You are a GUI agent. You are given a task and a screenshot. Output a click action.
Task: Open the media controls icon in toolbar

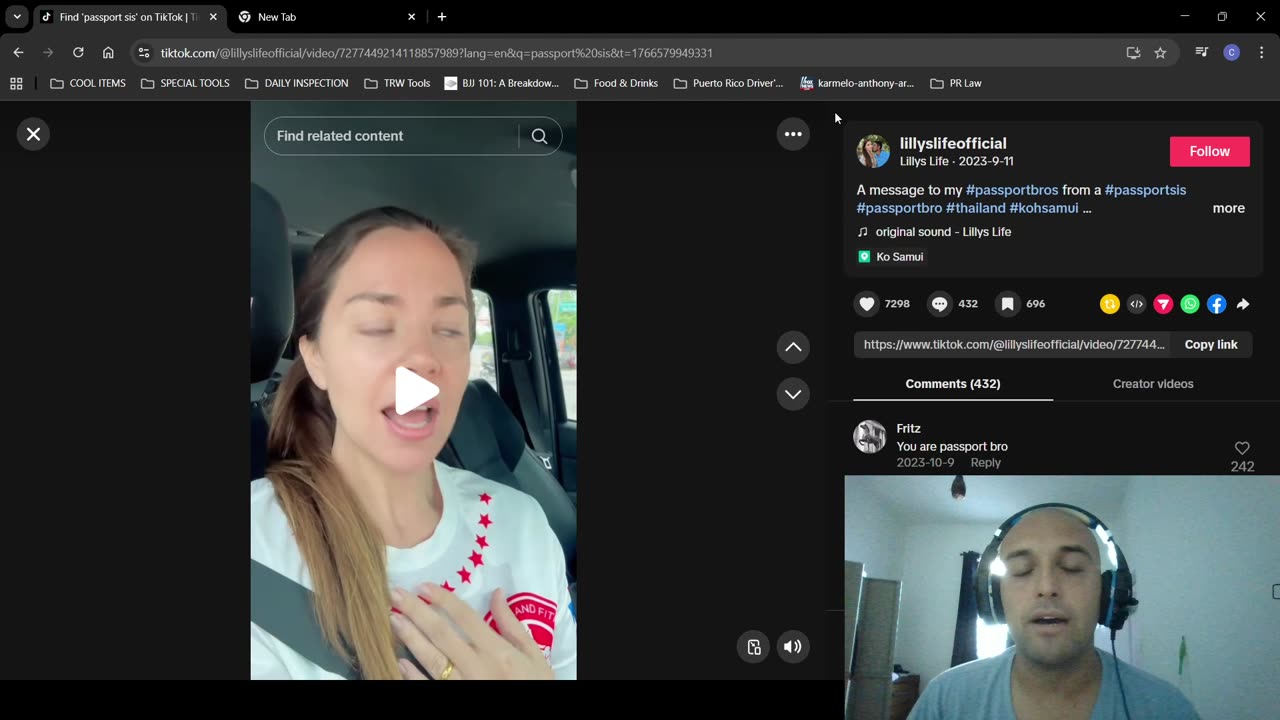pos(1202,53)
